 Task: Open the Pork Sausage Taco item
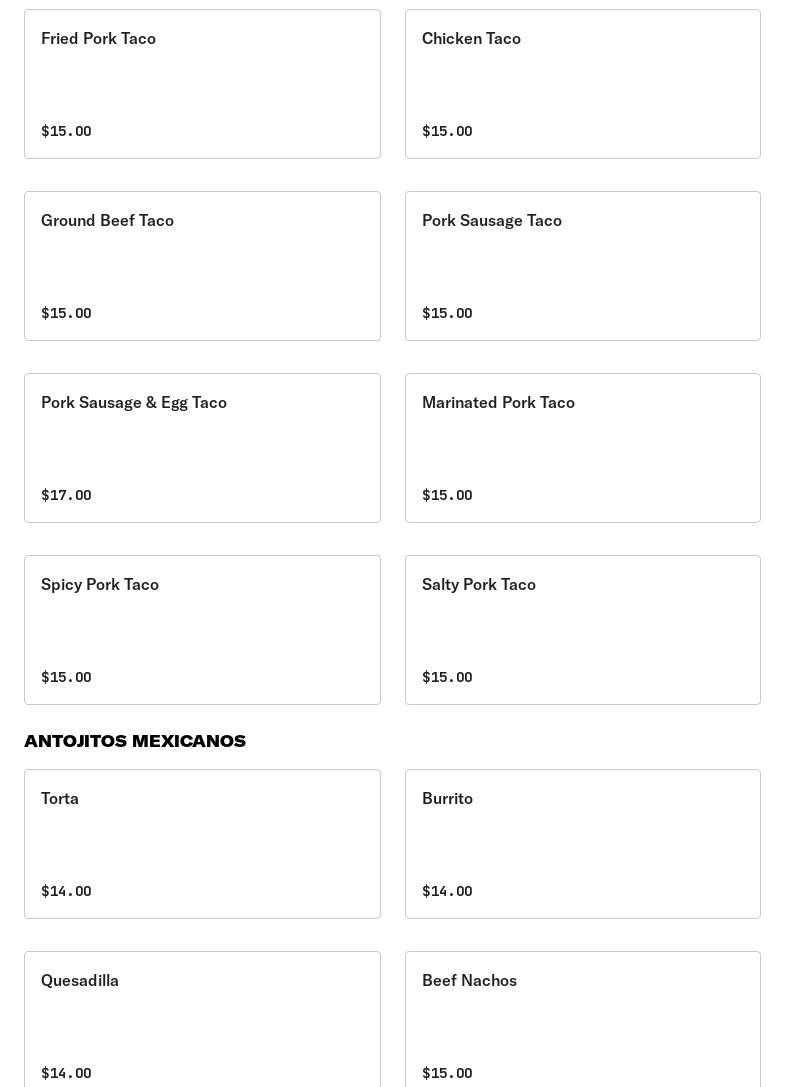tap(583, 266)
